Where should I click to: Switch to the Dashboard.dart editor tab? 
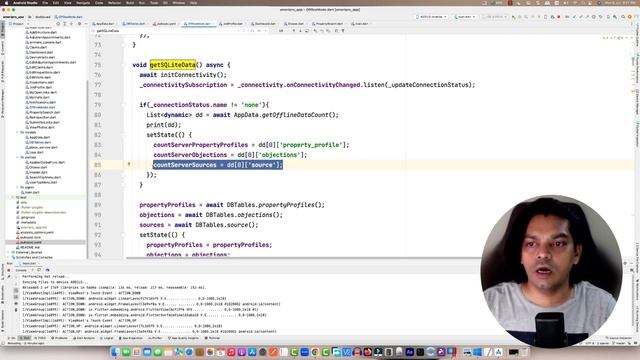pyautogui.click(x=264, y=24)
